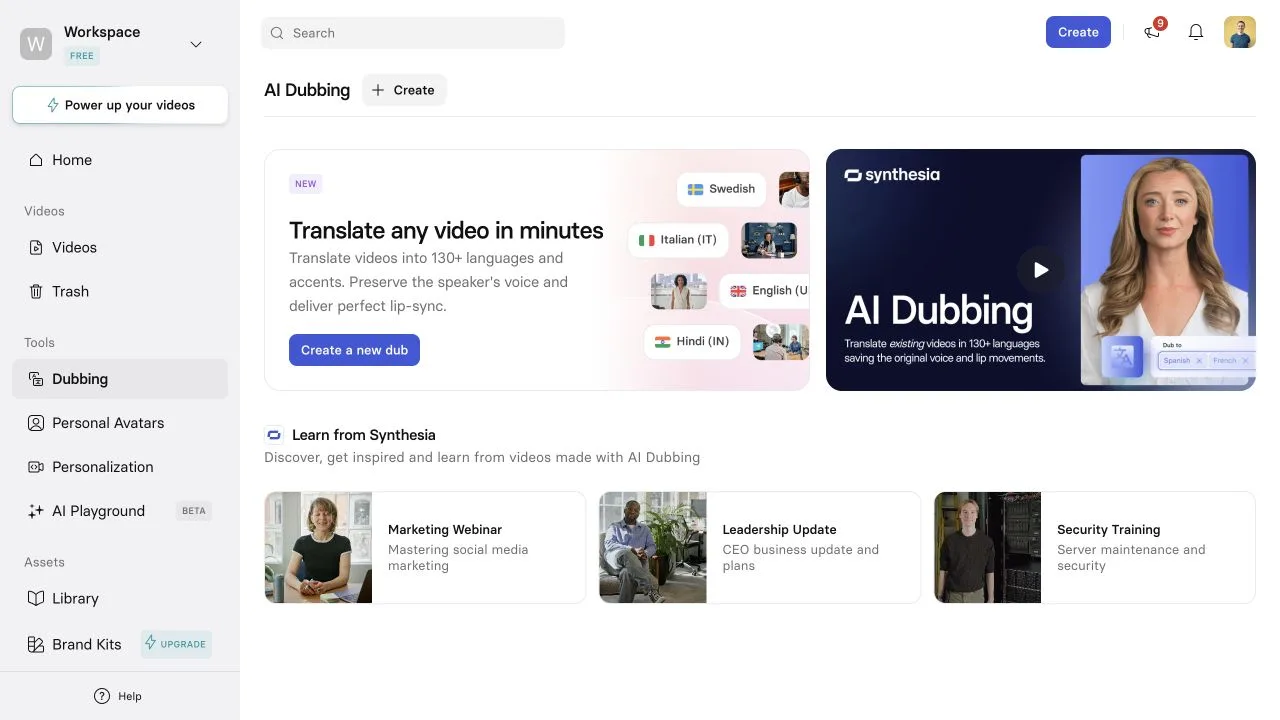
Task: Open notifications bell icon
Action: (1196, 32)
